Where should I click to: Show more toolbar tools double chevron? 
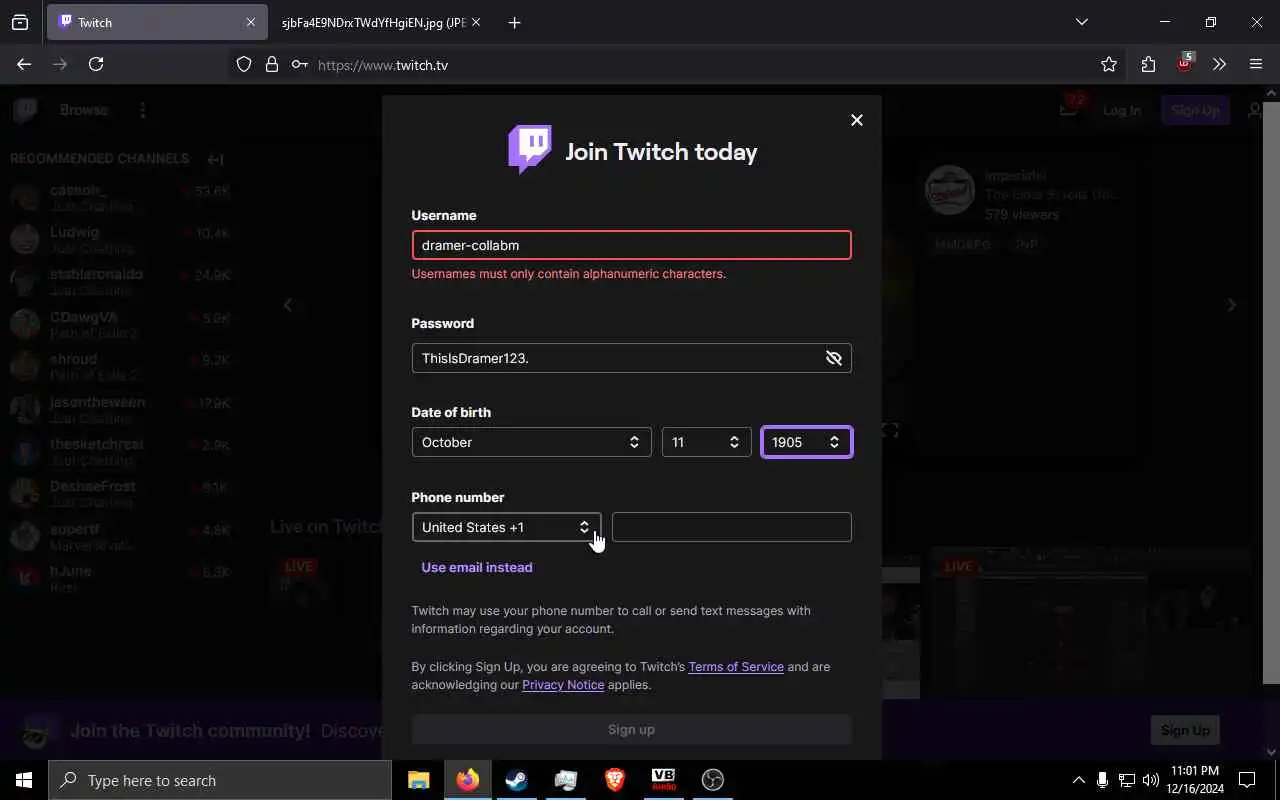tap(1219, 64)
